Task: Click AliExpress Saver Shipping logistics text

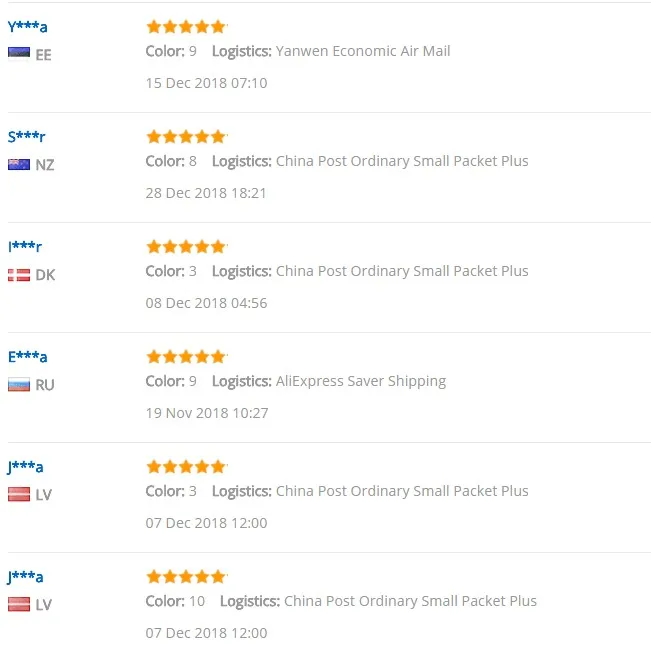Action: pyautogui.click(x=361, y=381)
